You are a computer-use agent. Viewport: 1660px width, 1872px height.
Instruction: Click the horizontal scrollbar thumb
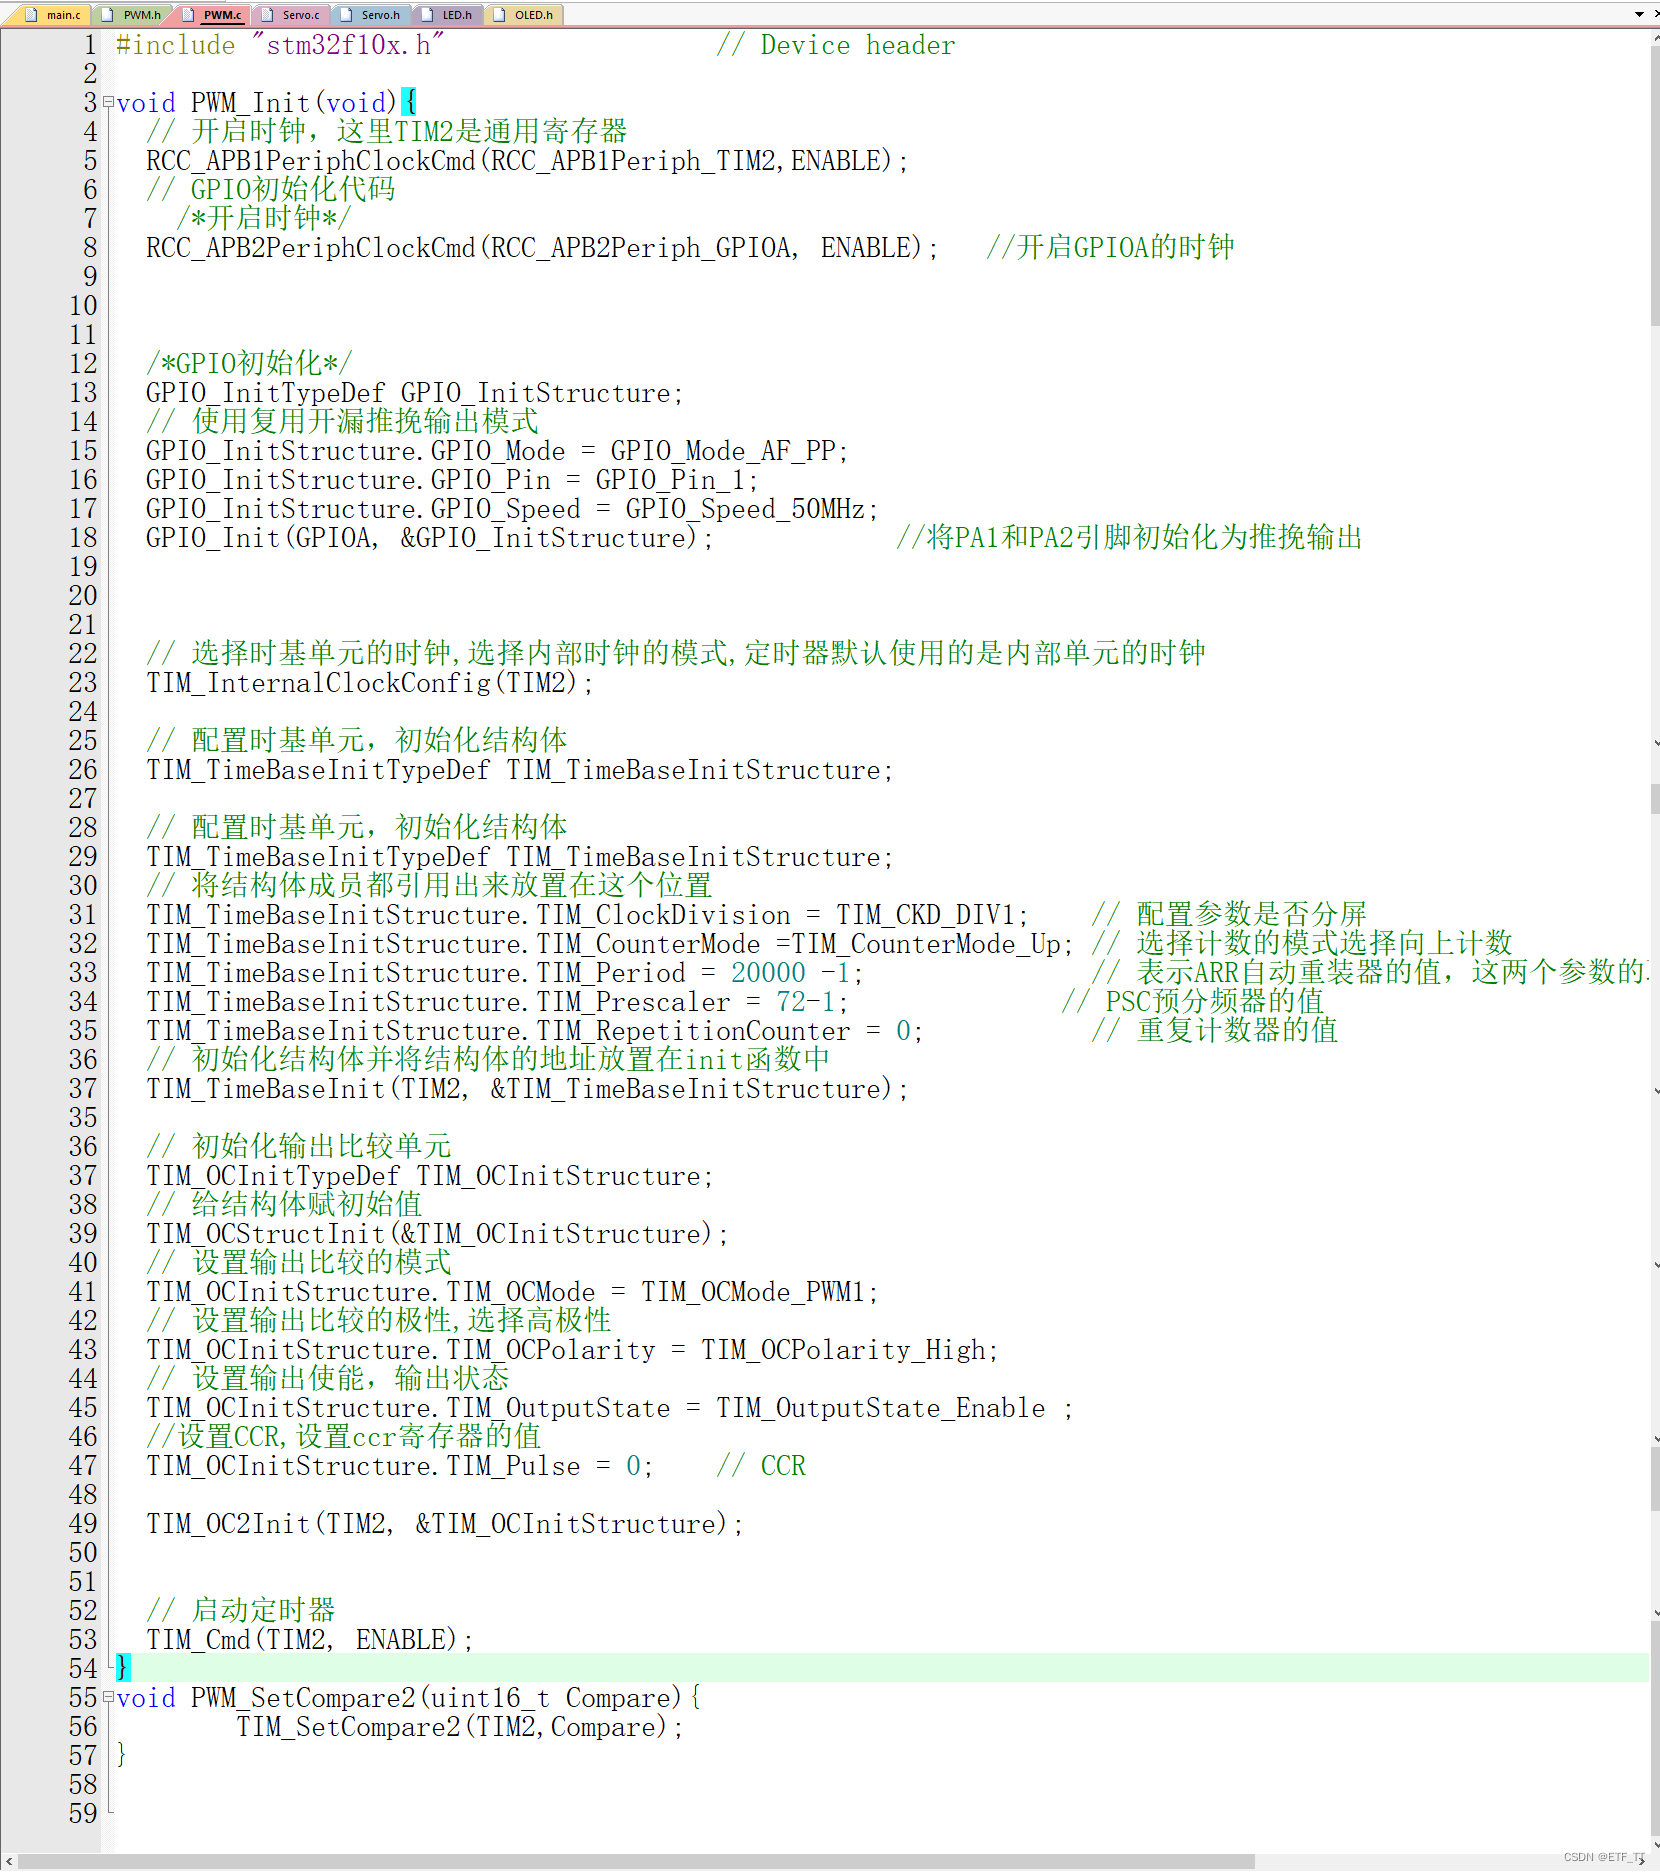(637, 1861)
